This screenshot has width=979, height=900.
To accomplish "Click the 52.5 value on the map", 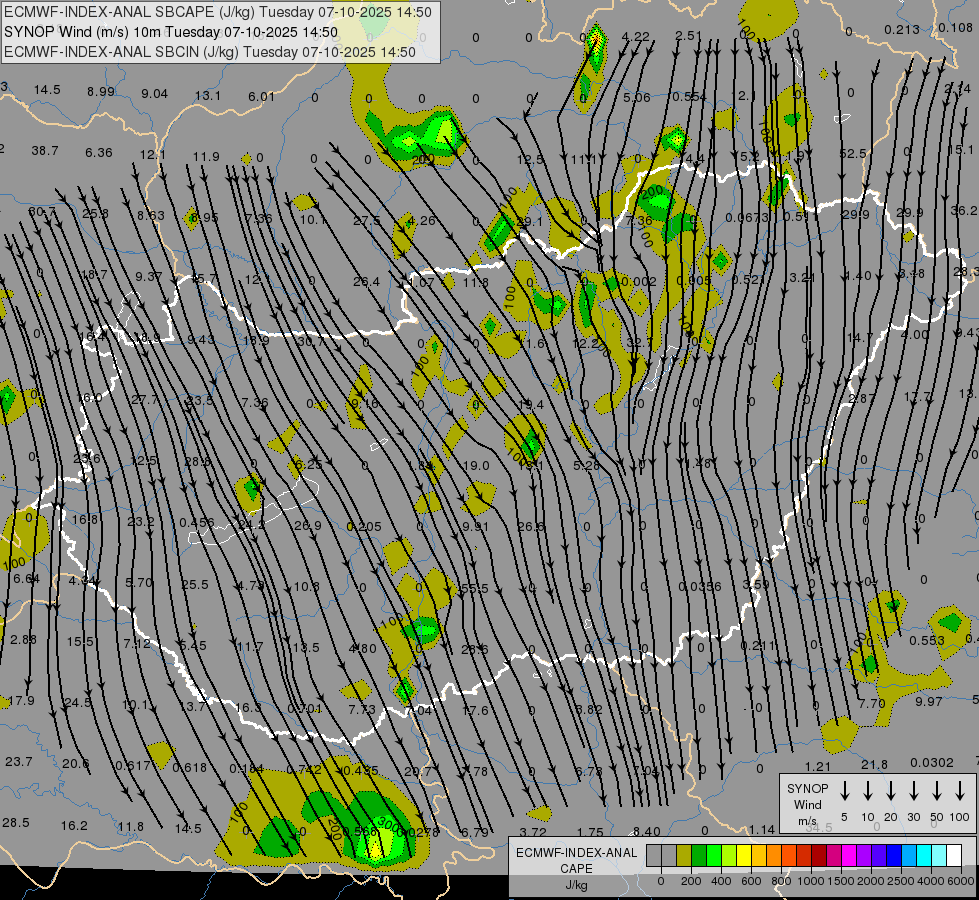I will coord(852,153).
